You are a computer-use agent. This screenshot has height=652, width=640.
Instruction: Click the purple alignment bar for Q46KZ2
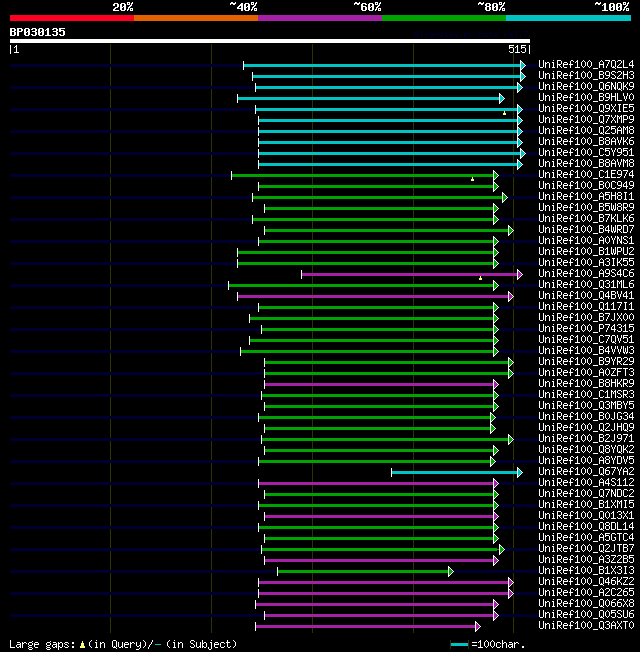click(x=384, y=583)
